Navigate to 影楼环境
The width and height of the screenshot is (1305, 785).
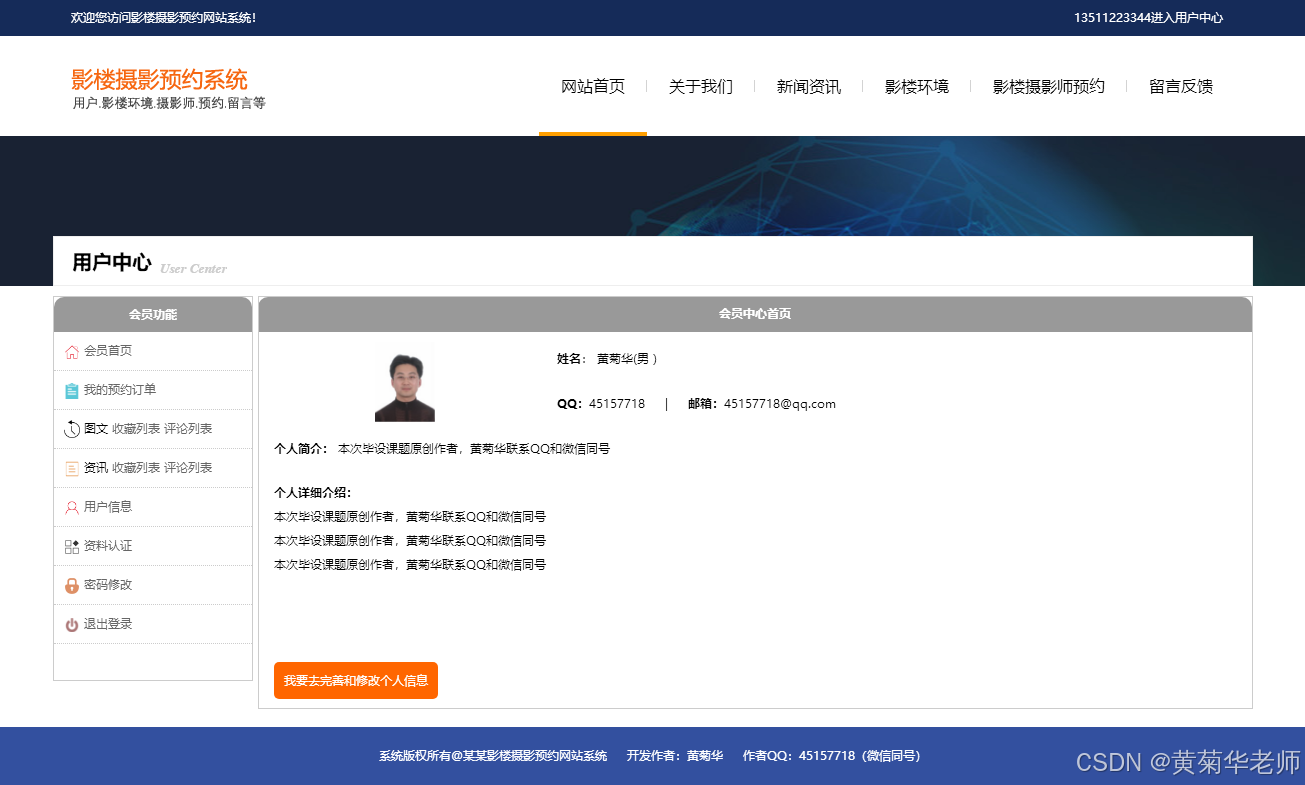click(x=916, y=86)
